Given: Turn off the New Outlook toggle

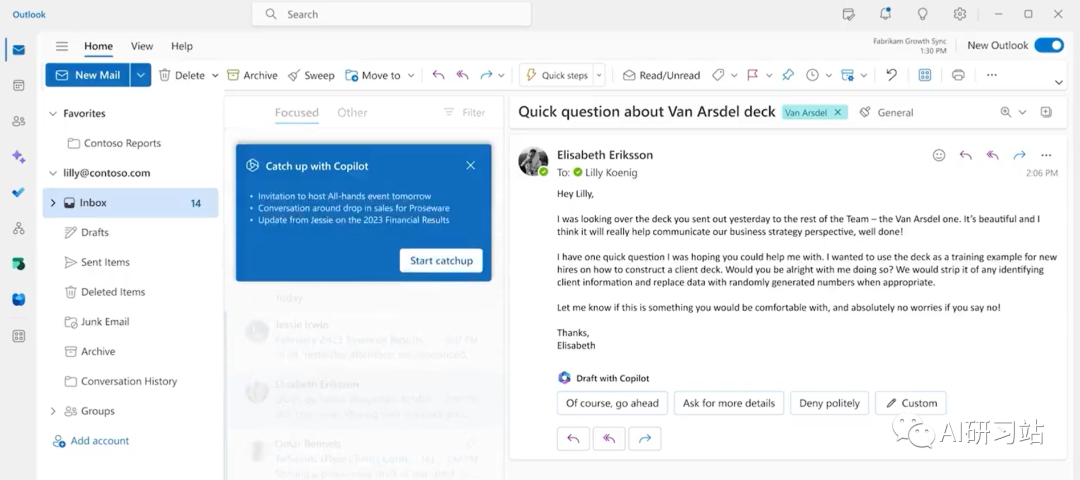Looking at the screenshot, I should (1049, 45).
